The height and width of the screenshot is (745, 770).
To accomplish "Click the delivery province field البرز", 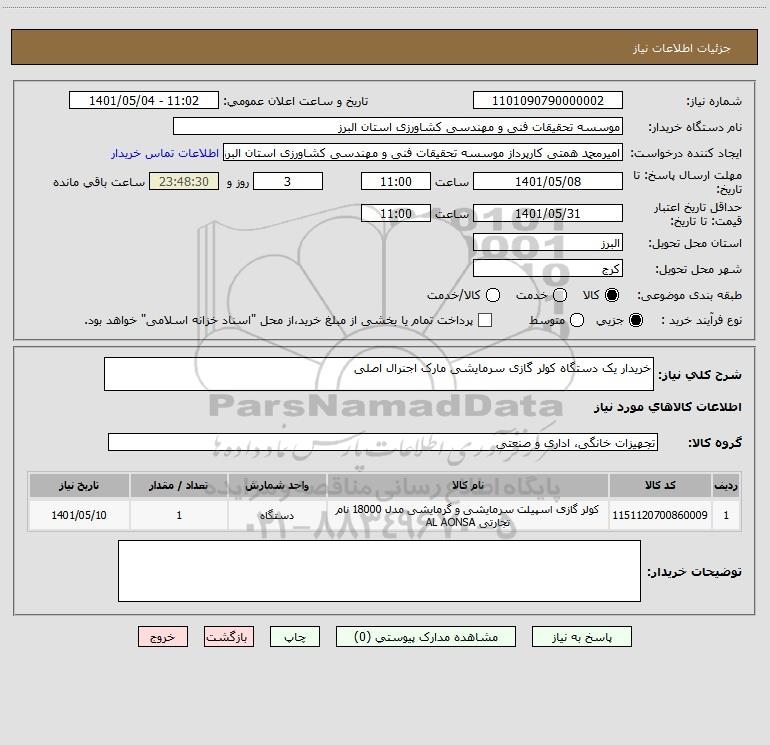I will (x=548, y=243).
